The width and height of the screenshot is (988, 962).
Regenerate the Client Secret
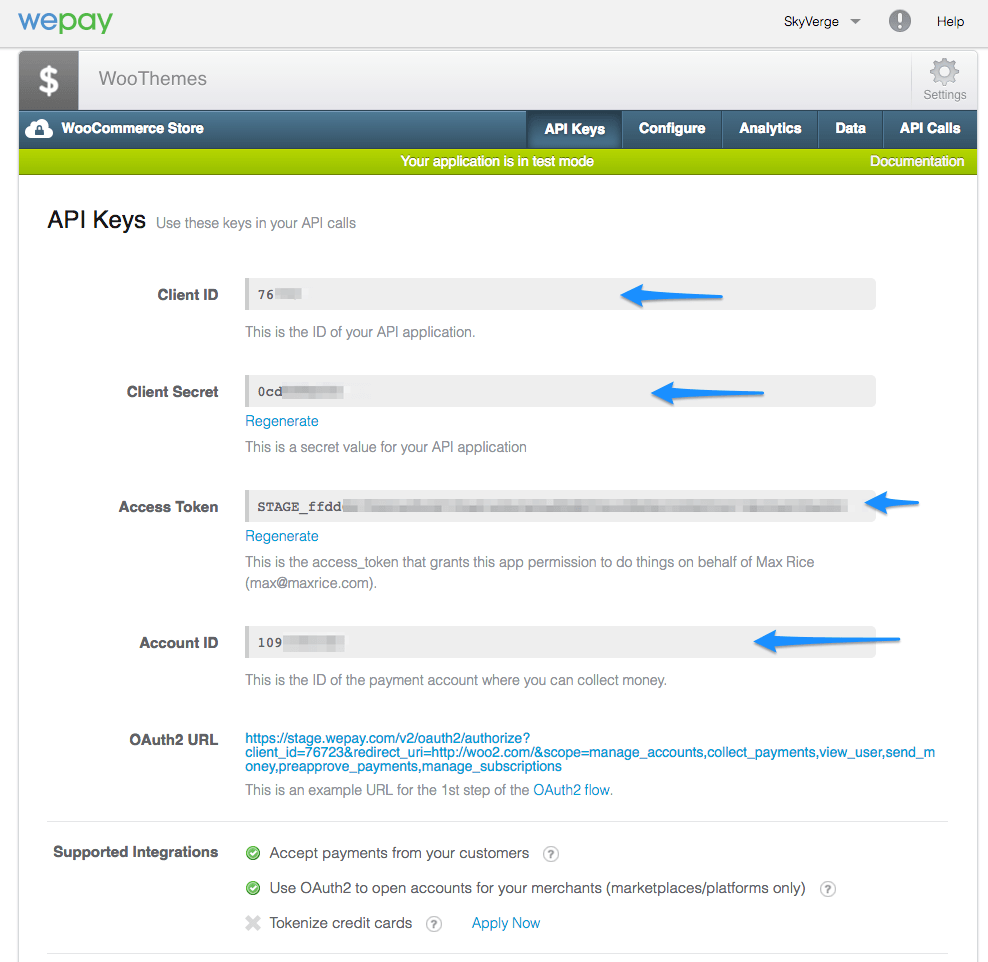(281, 421)
